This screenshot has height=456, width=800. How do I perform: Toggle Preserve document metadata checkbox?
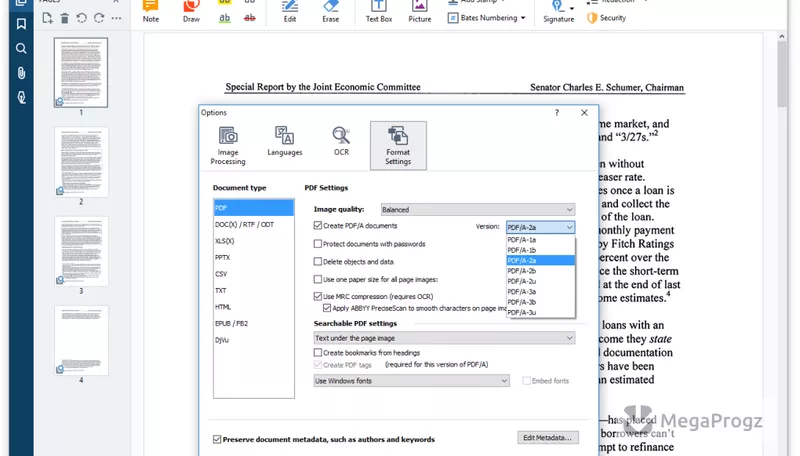(217, 439)
